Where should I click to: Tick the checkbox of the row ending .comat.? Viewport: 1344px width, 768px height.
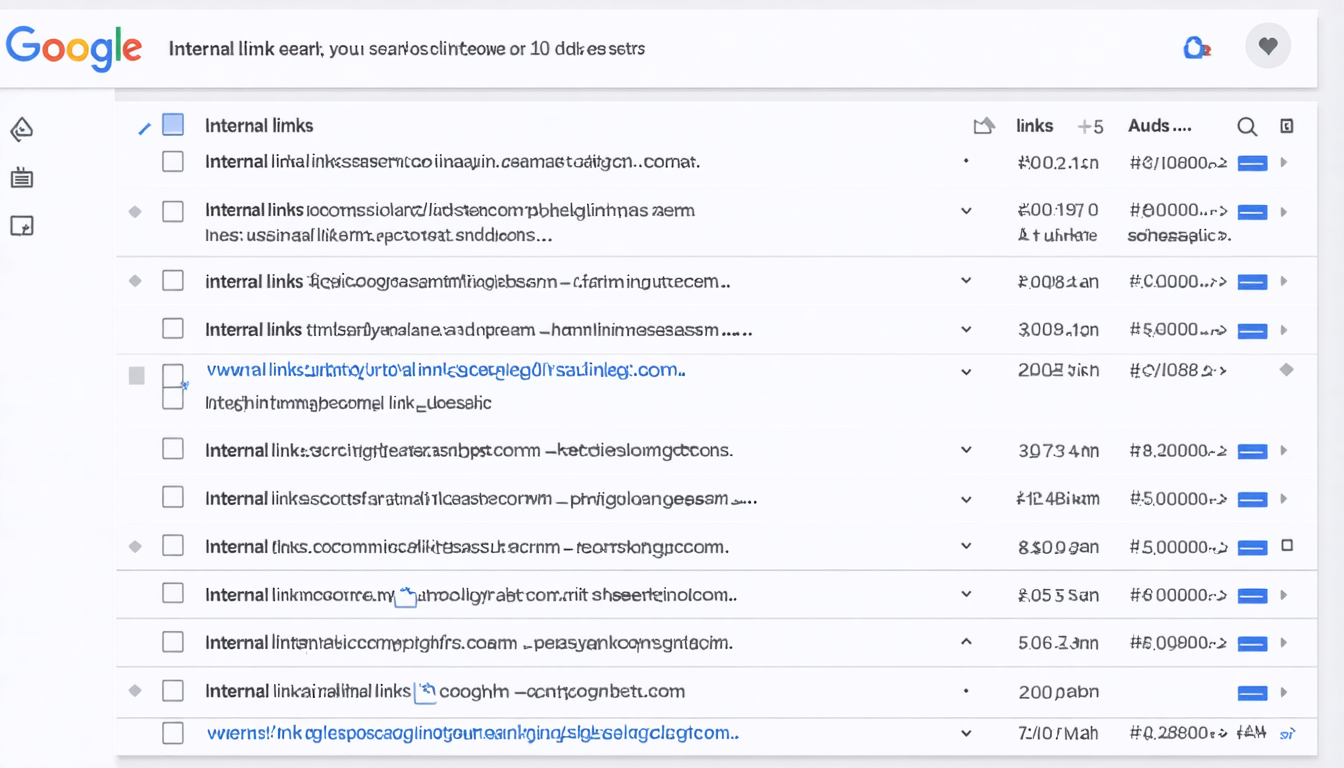pos(173,162)
